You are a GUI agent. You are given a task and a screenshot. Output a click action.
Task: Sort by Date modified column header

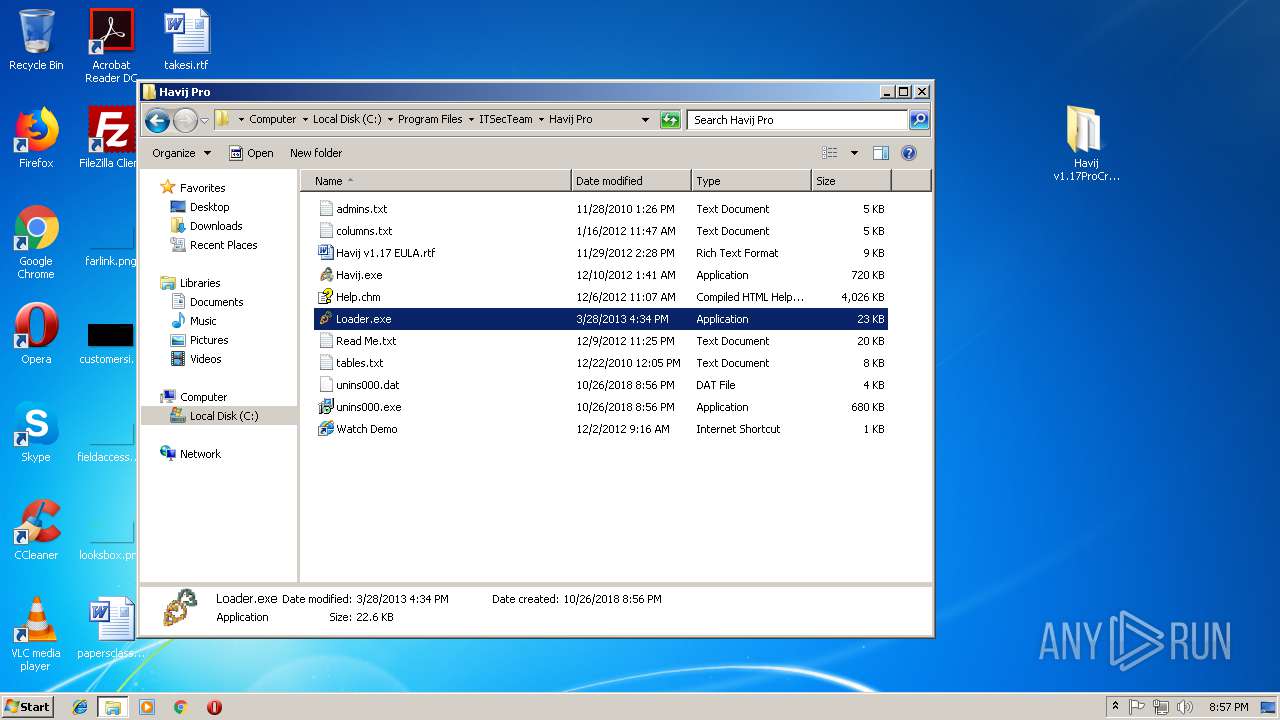point(631,181)
